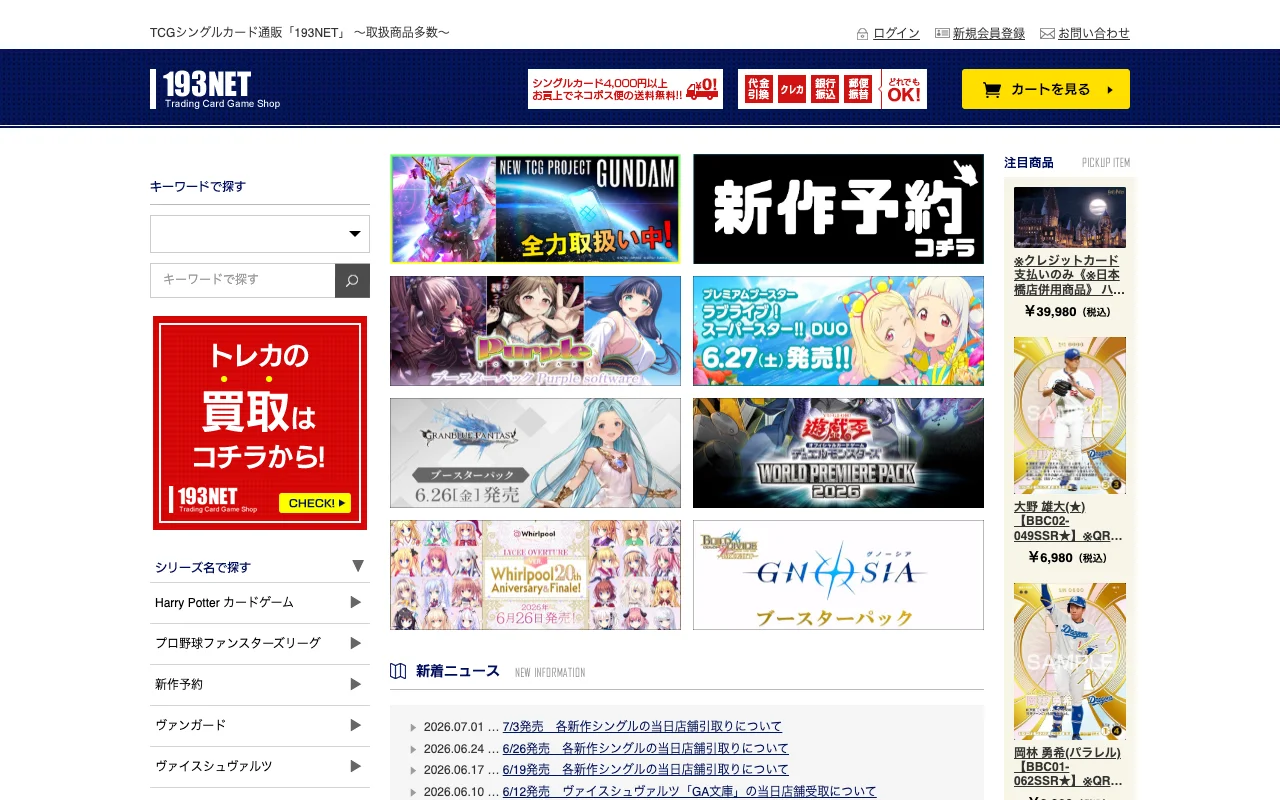Expand プロ野球ファンスターズリーグ series arrow
The image size is (1280, 800).
[355, 643]
